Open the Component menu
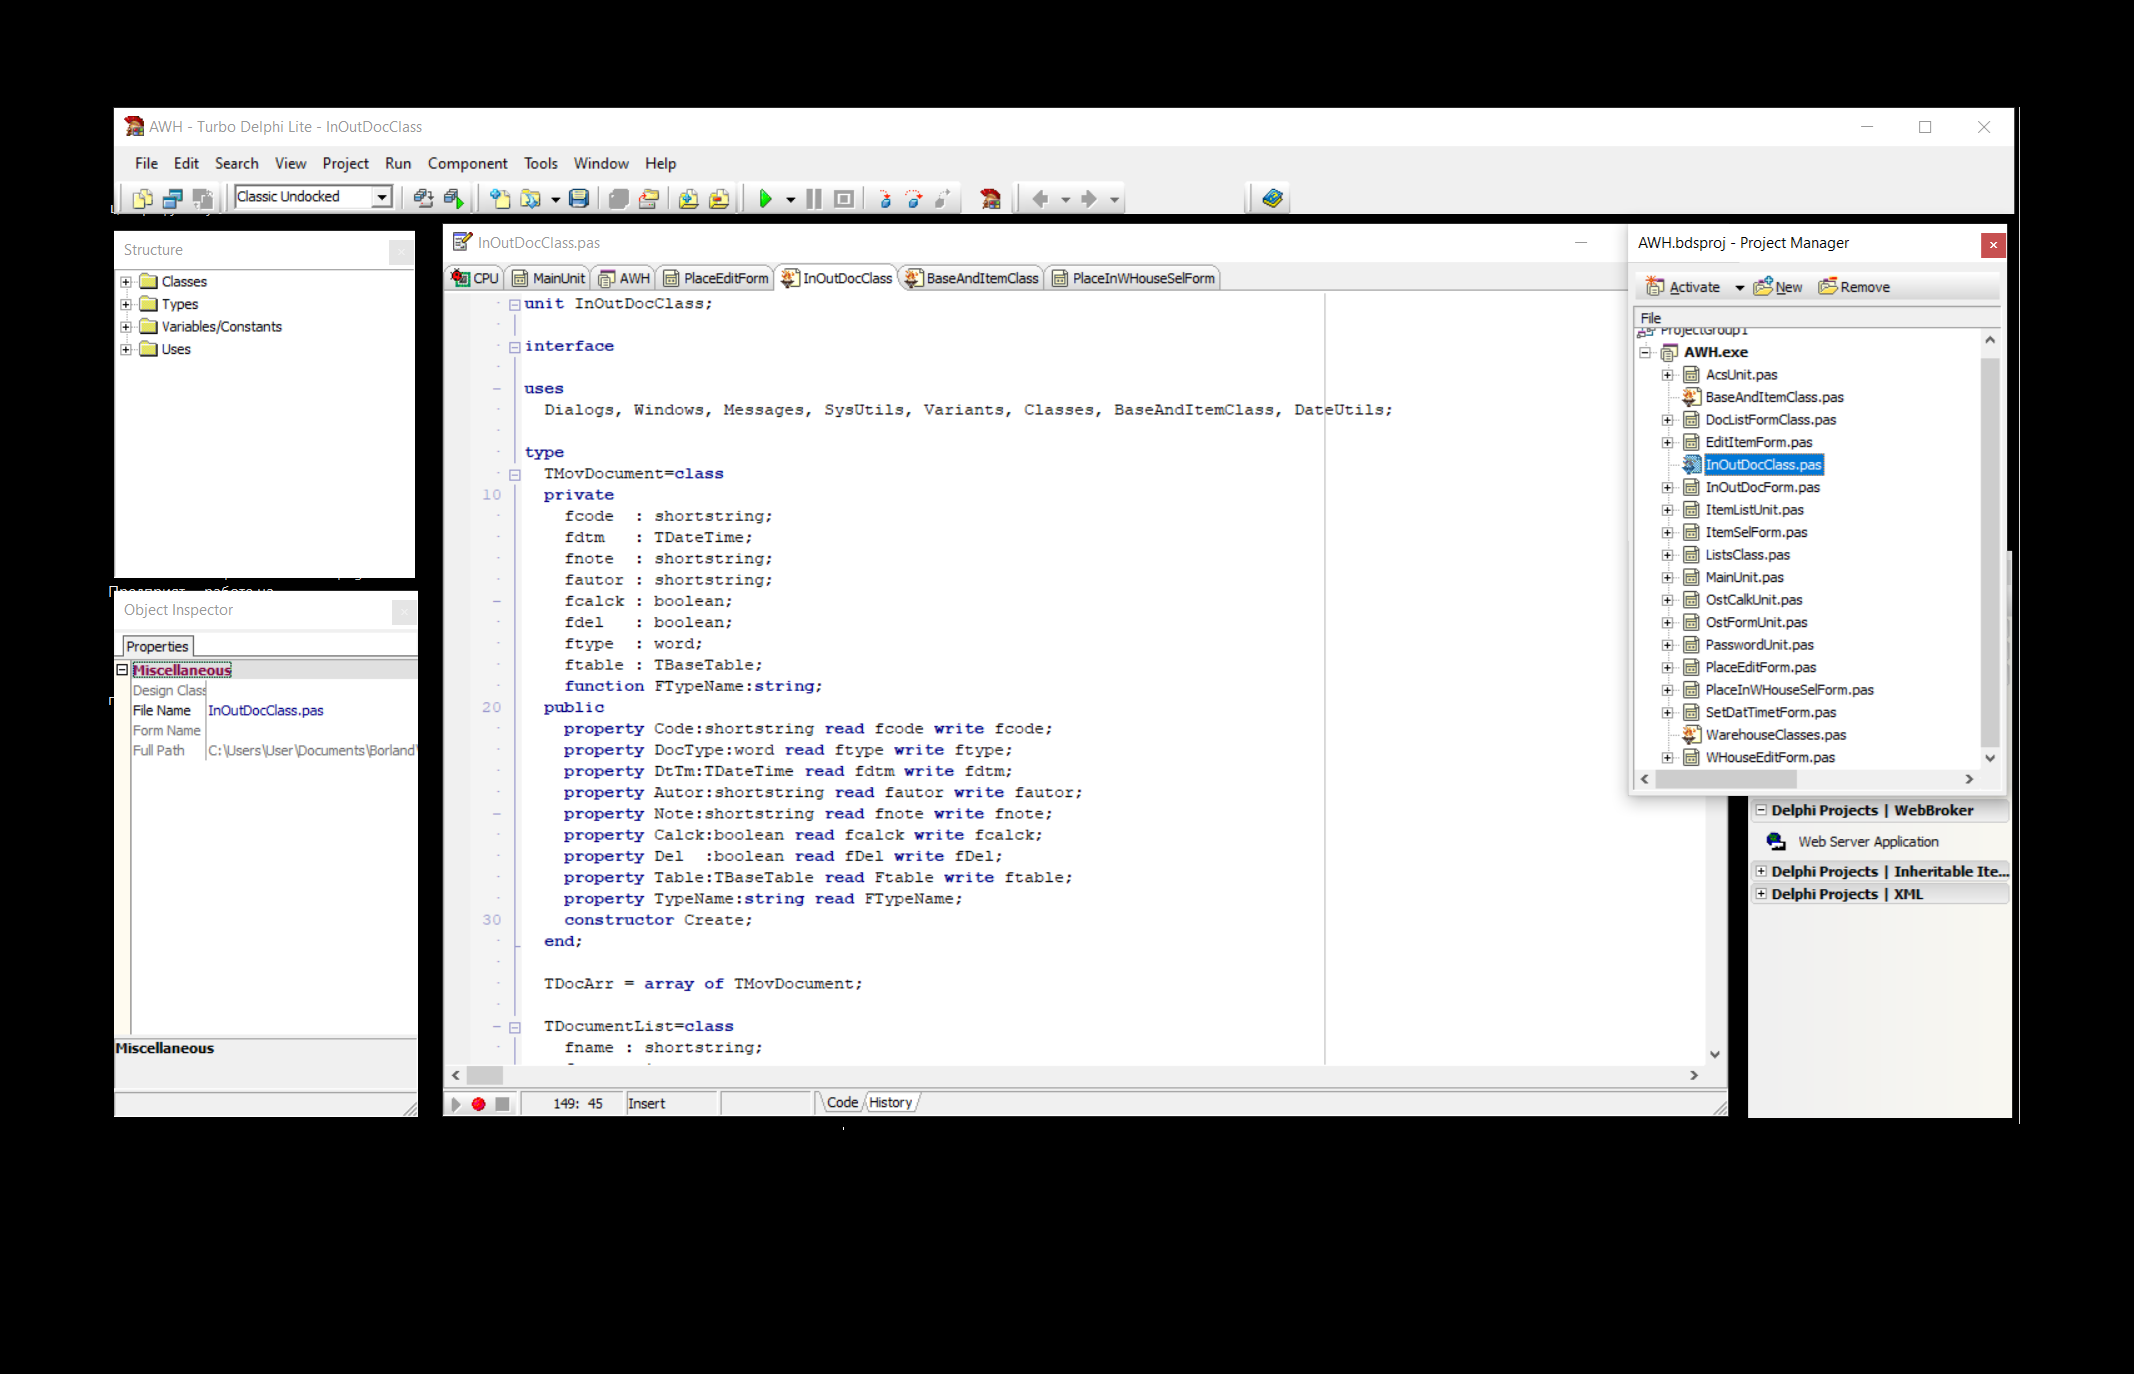 [467, 163]
